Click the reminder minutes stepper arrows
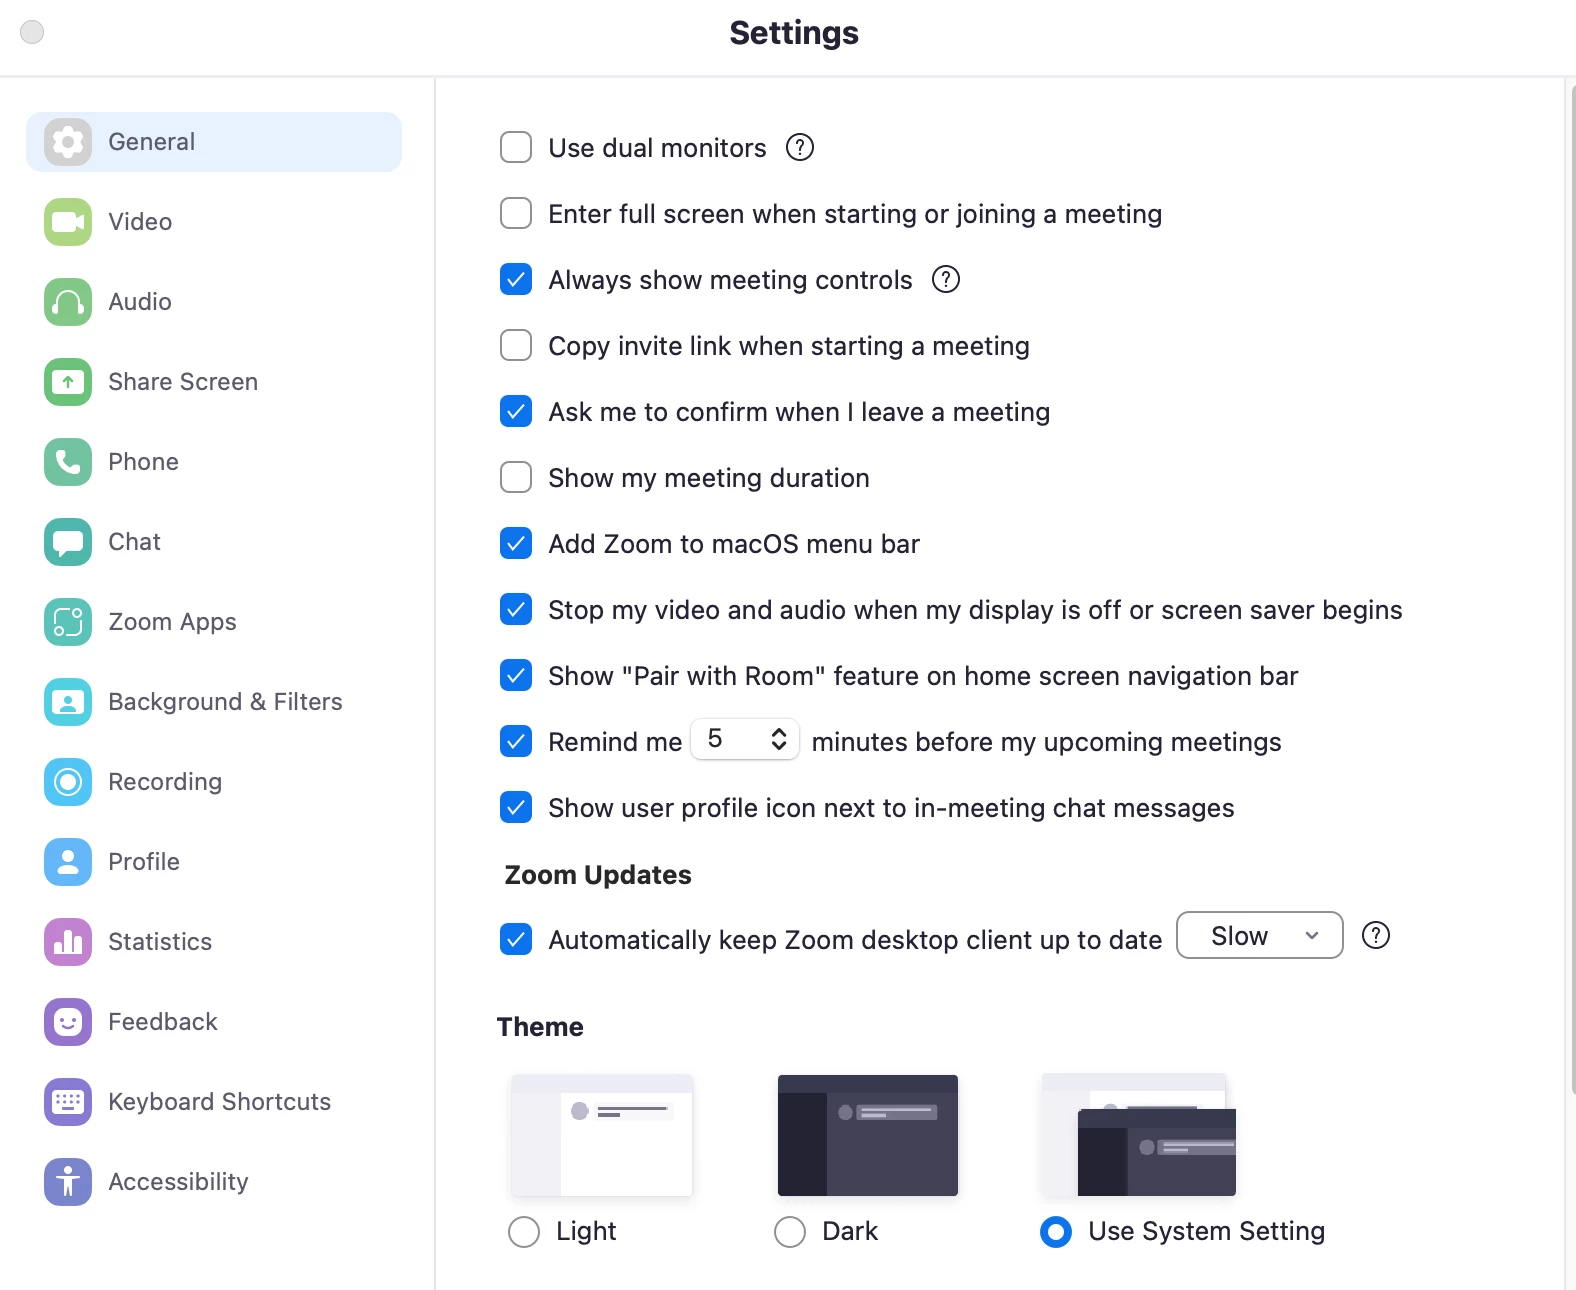The image size is (1576, 1290). click(779, 740)
